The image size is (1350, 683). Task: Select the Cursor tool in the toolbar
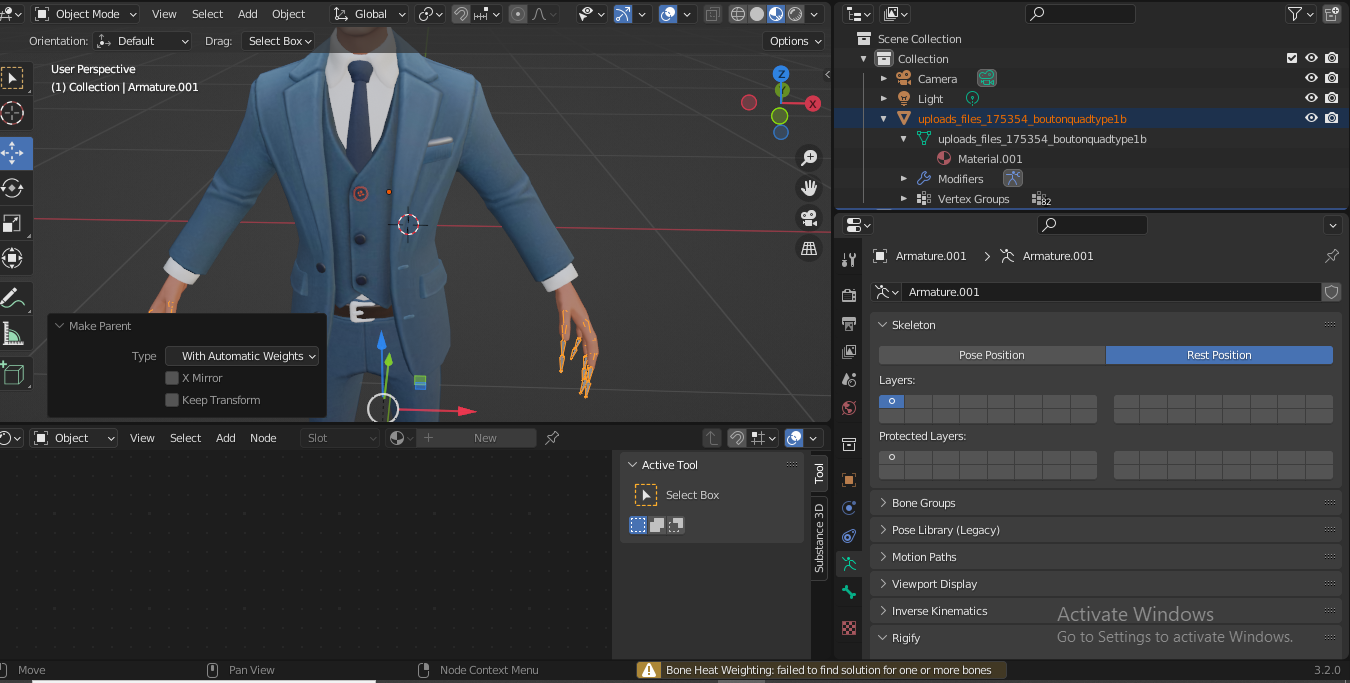(x=13, y=113)
